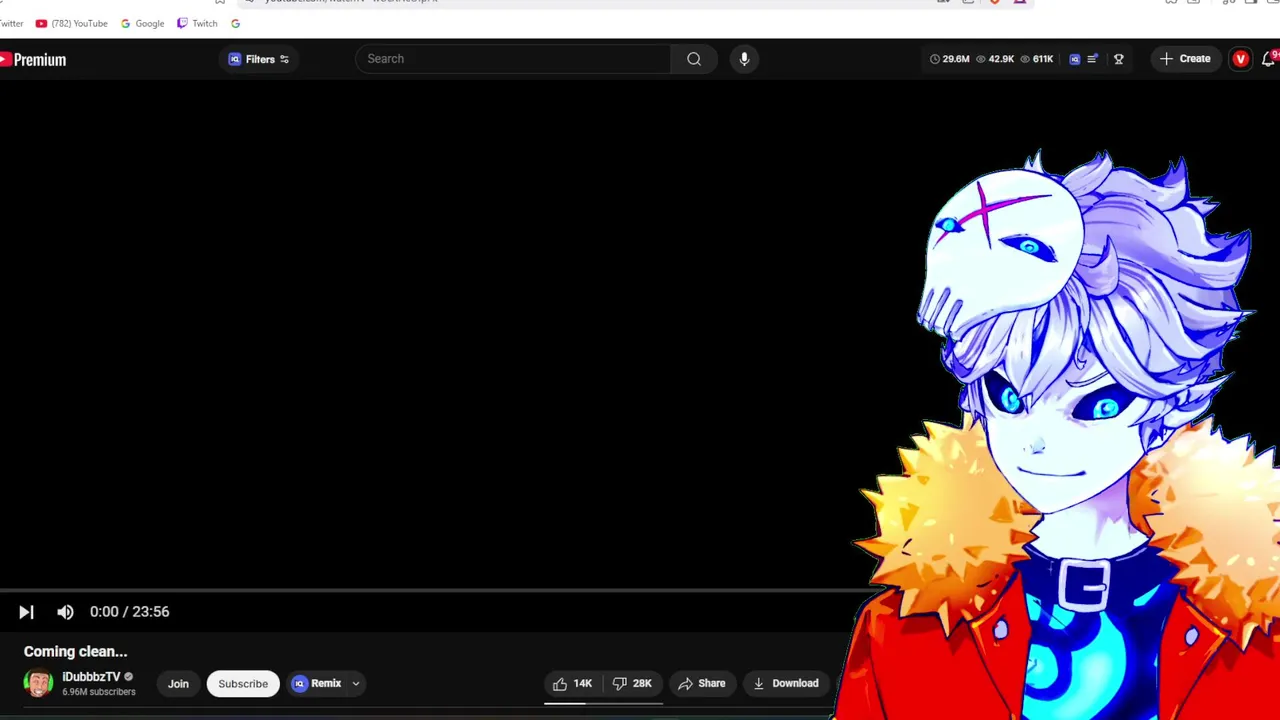Open the account avatar menu

1241,59
